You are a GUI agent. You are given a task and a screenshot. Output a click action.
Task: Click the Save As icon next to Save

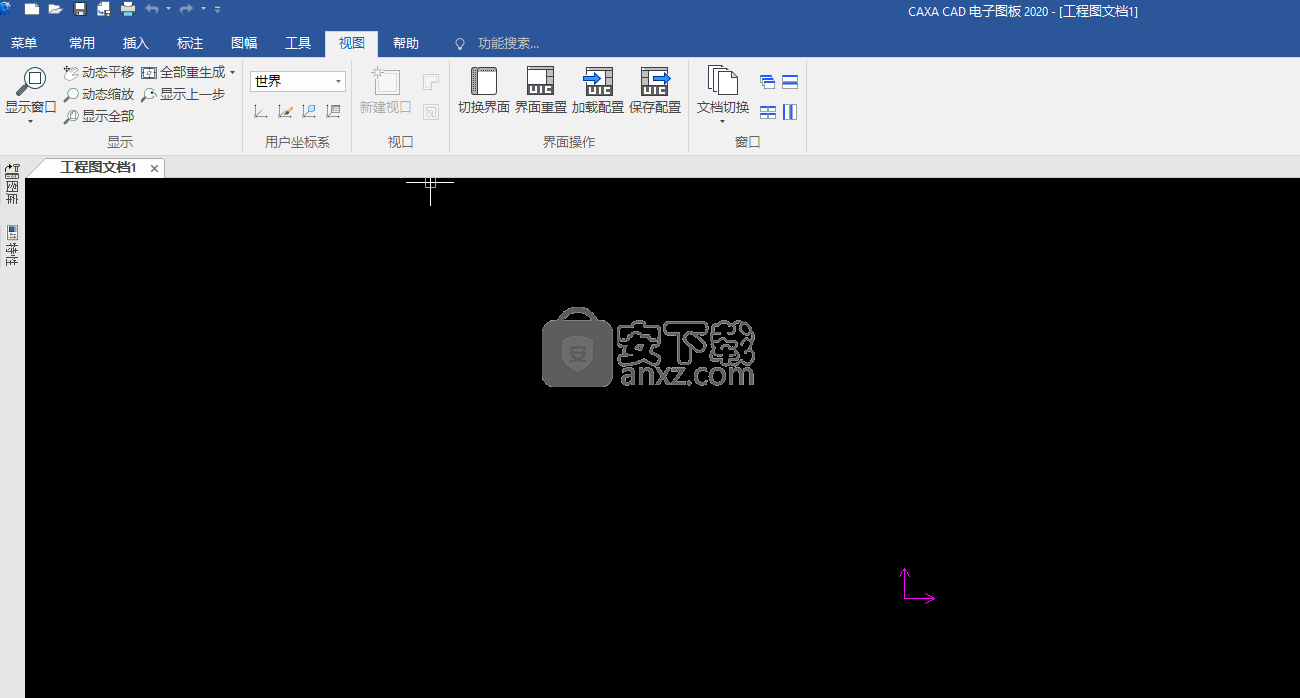click(x=103, y=9)
